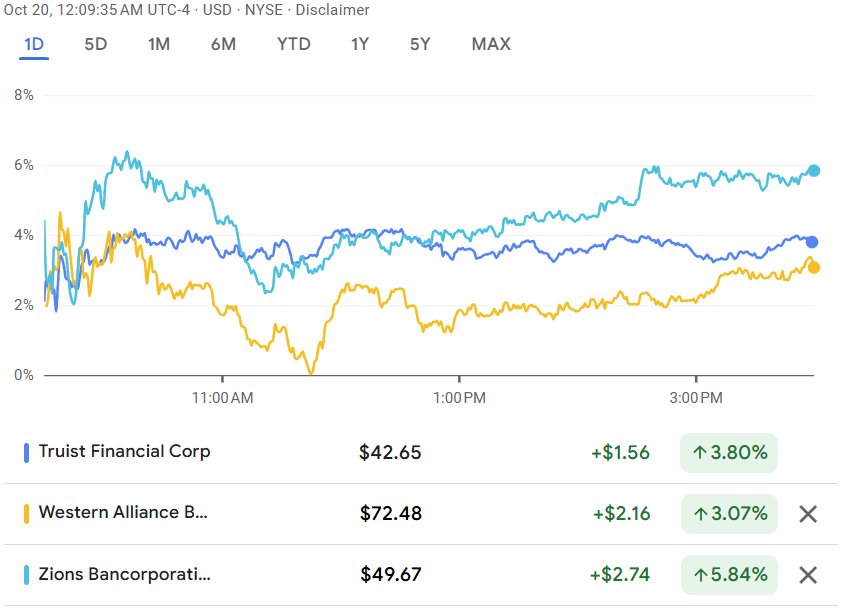Click the yellow endpoint dot on chart
This screenshot has width=842, height=608.
coord(814,267)
